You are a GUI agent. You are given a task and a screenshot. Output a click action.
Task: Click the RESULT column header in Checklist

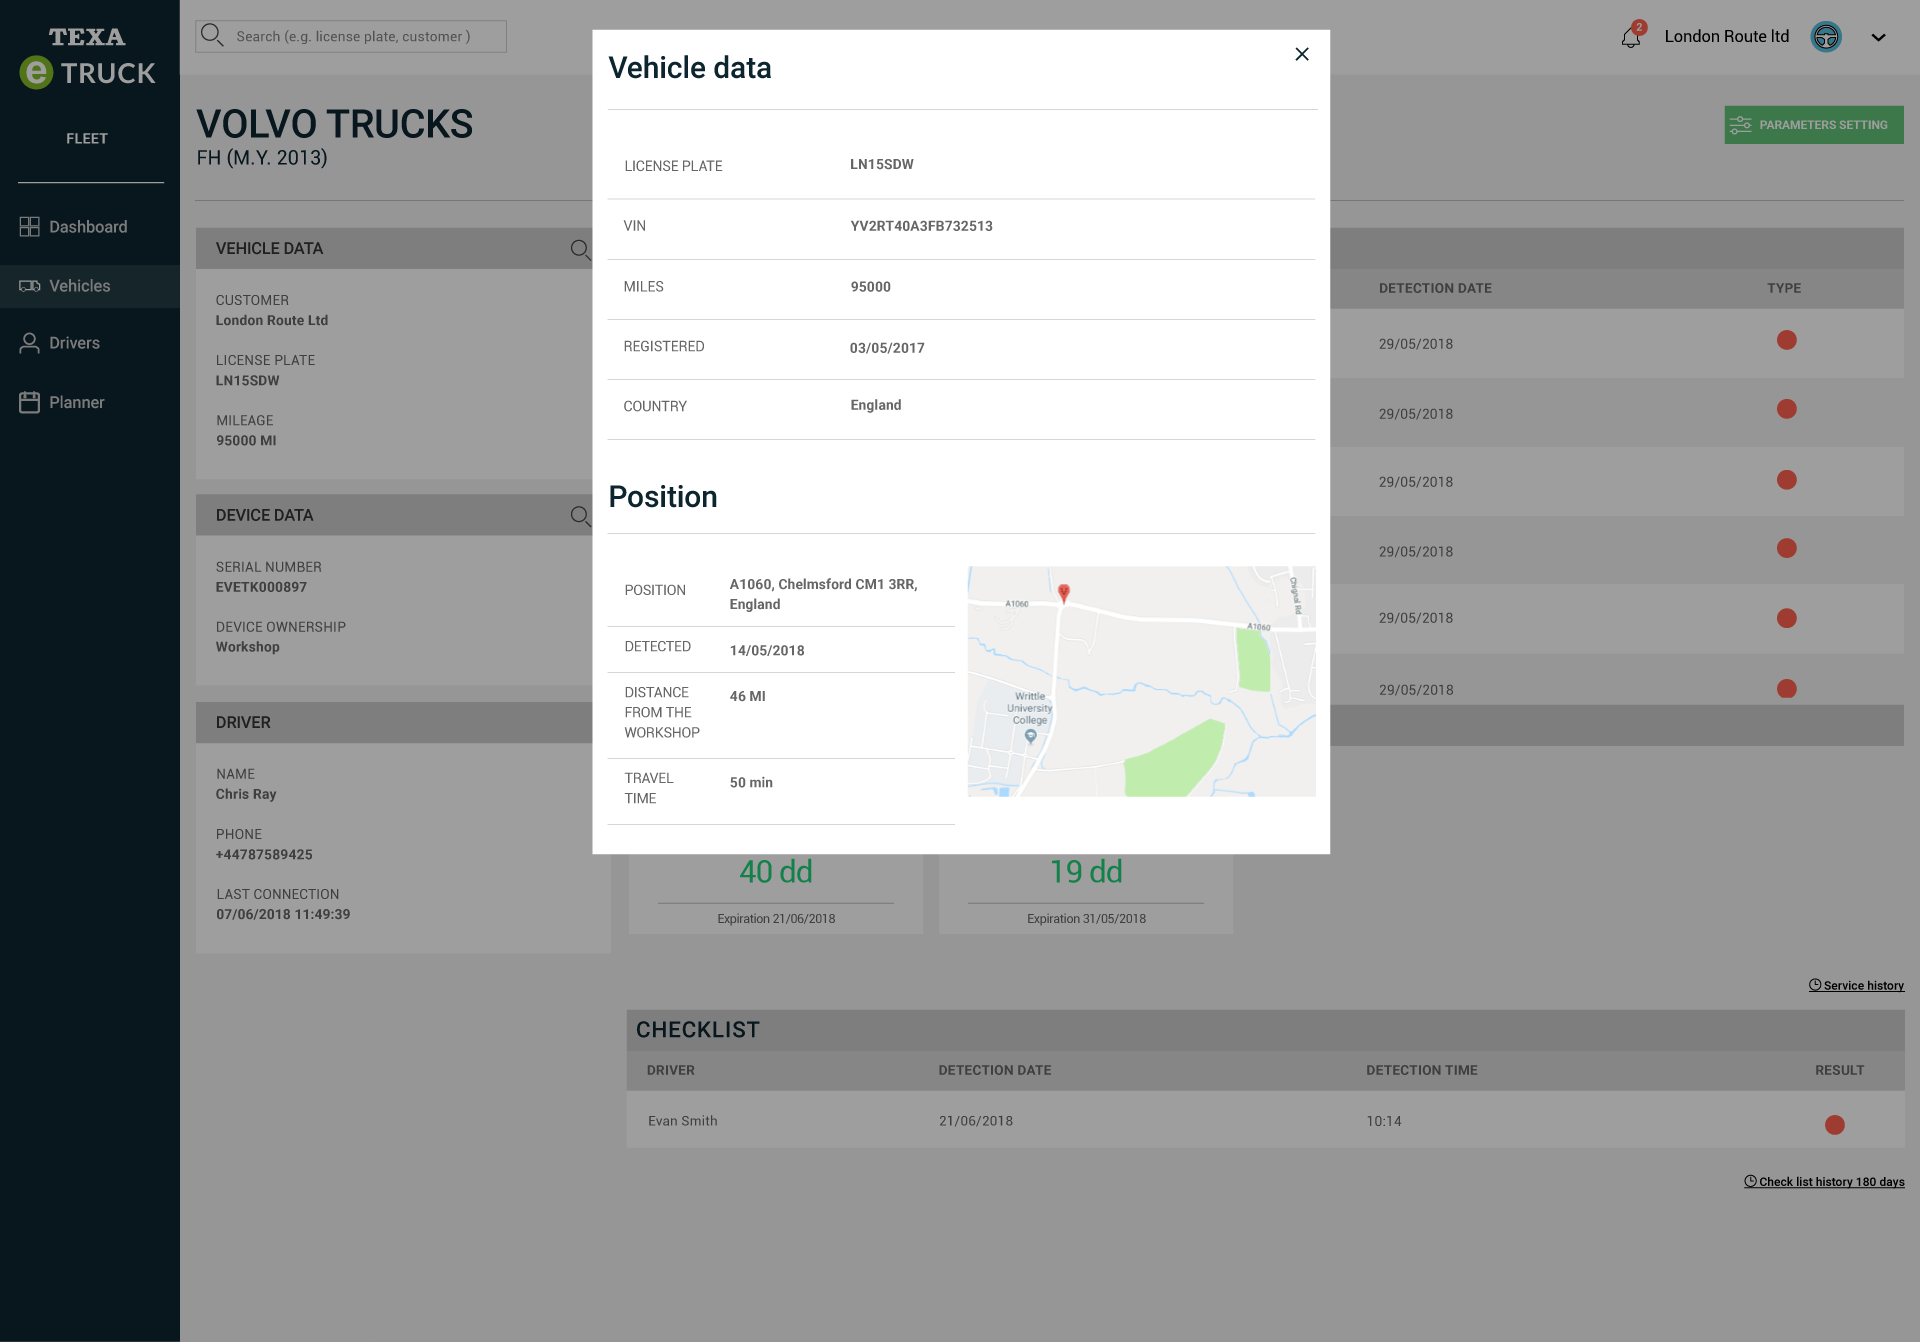pyautogui.click(x=1839, y=1070)
